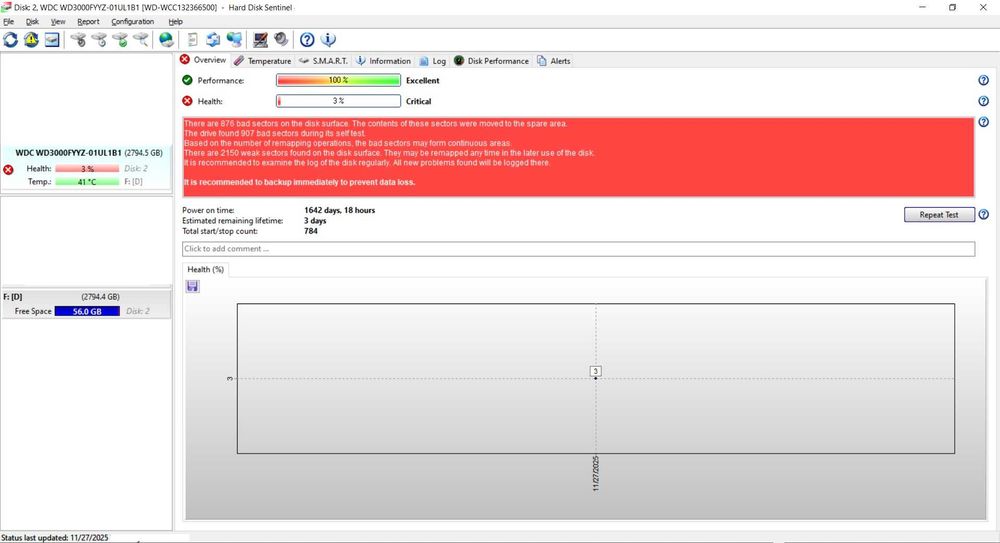This screenshot has width=1000, height=543.
Task: Click the '1642 days, 18 hours' power on value
Action: pos(339,210)
